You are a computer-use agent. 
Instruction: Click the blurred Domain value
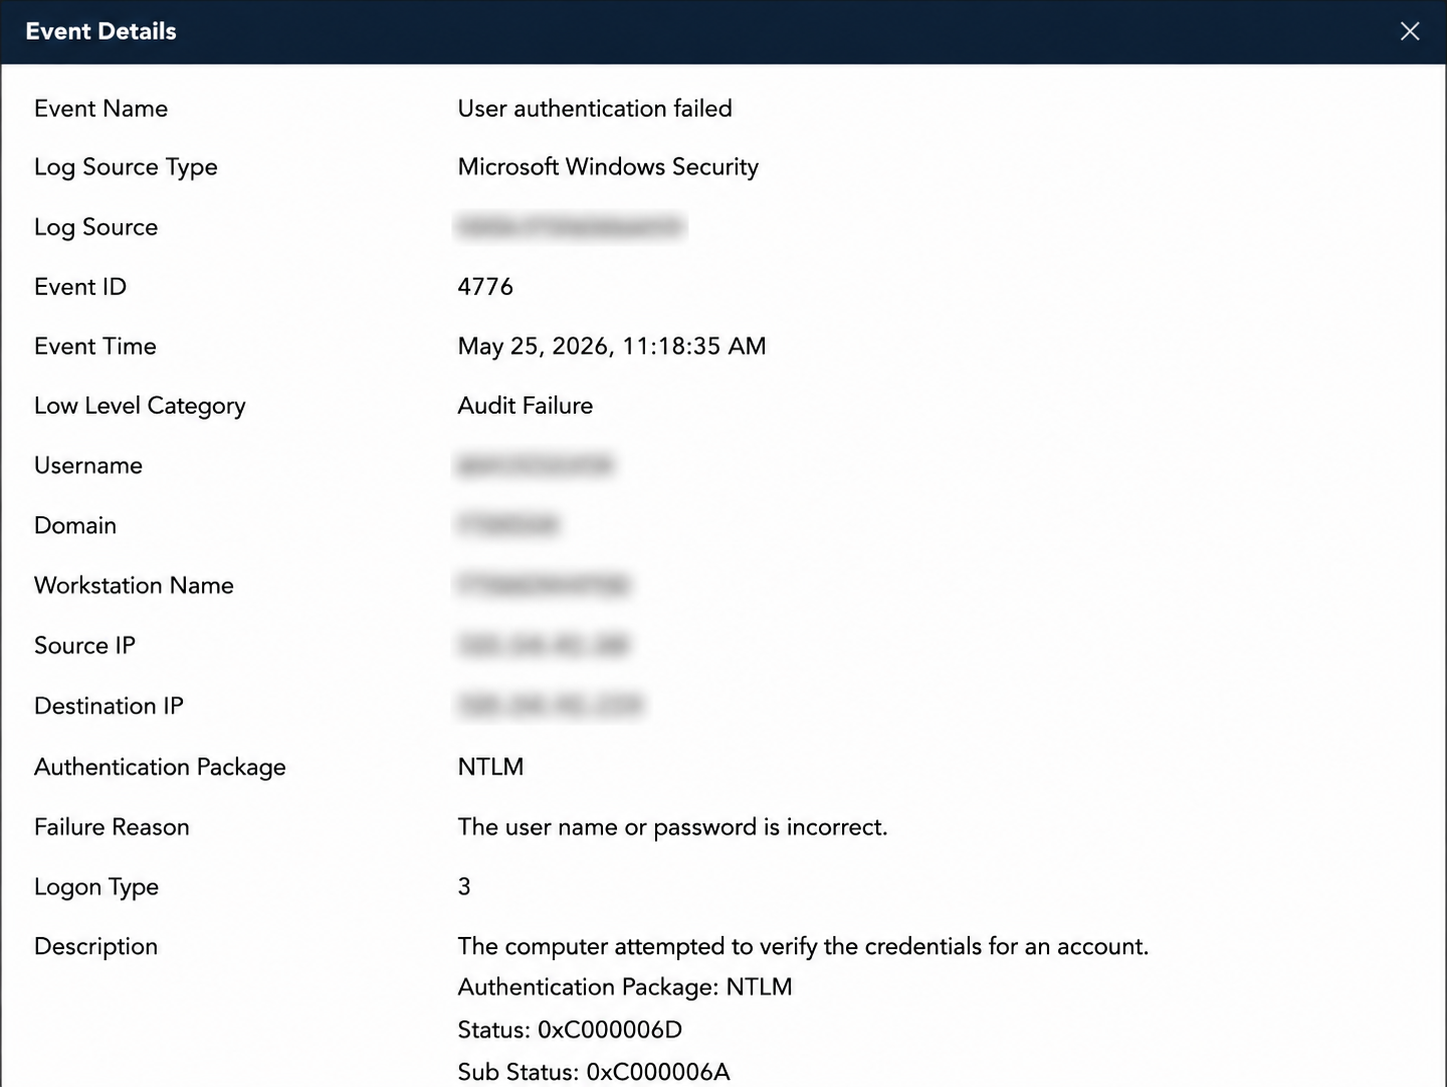(508, 525)
